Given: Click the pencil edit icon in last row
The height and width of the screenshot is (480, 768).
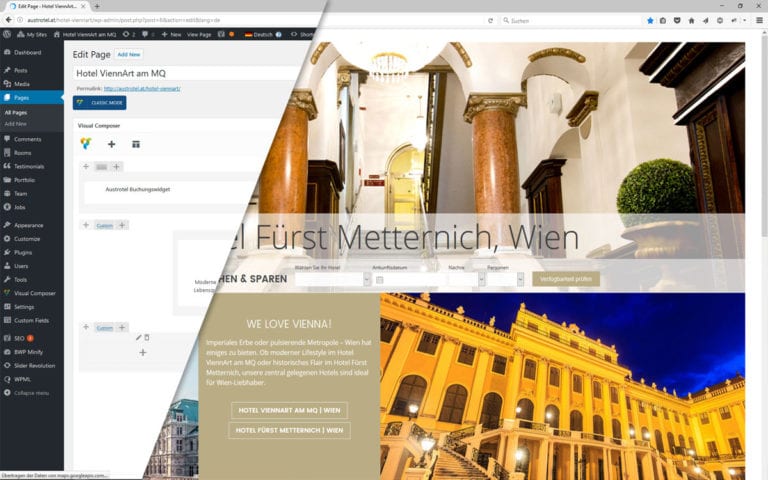Looking at the screenshot, I should click(139, 337).
